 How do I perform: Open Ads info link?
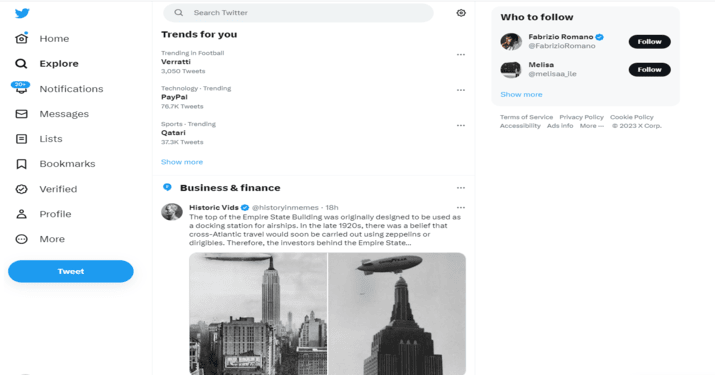coord(560,126)
